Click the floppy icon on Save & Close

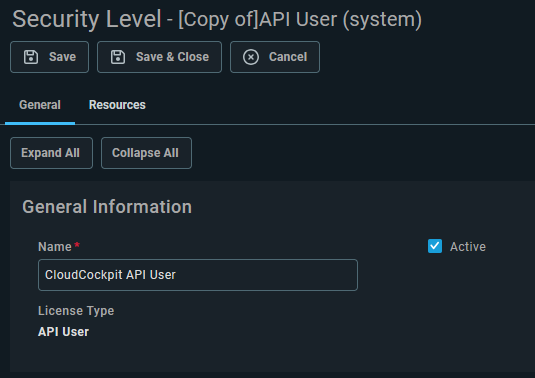pos(118,57)
